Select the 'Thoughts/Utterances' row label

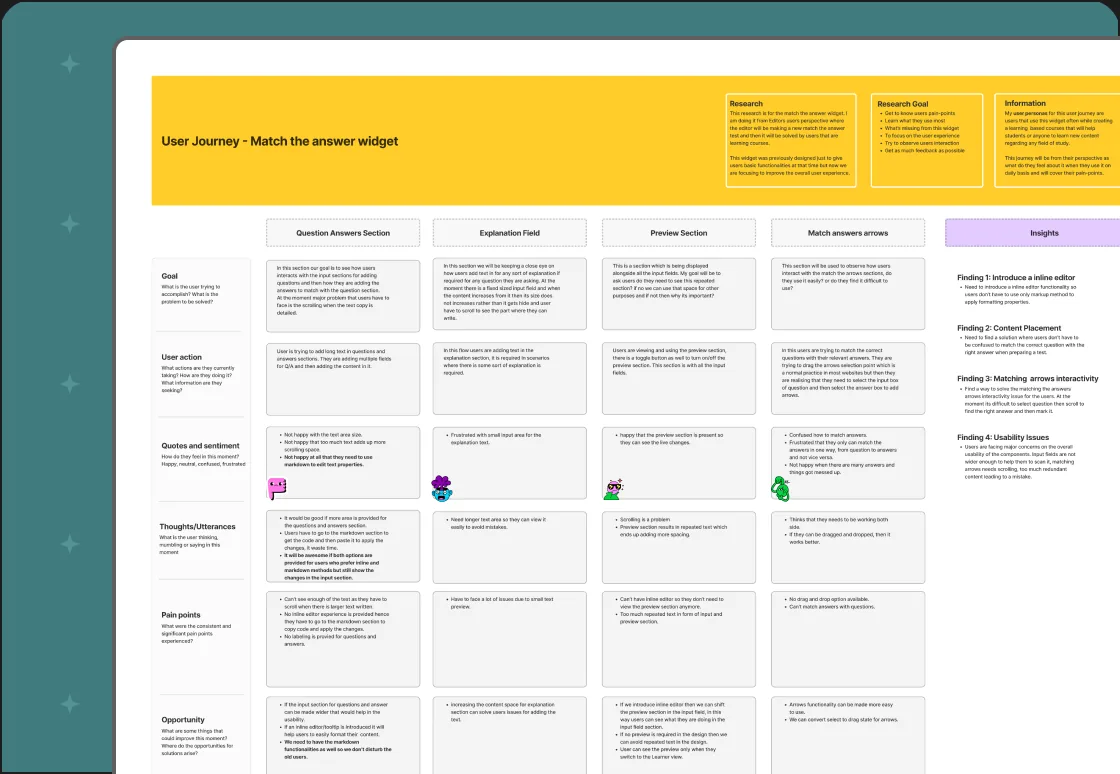pyautogui.click(x=197, y=526)
